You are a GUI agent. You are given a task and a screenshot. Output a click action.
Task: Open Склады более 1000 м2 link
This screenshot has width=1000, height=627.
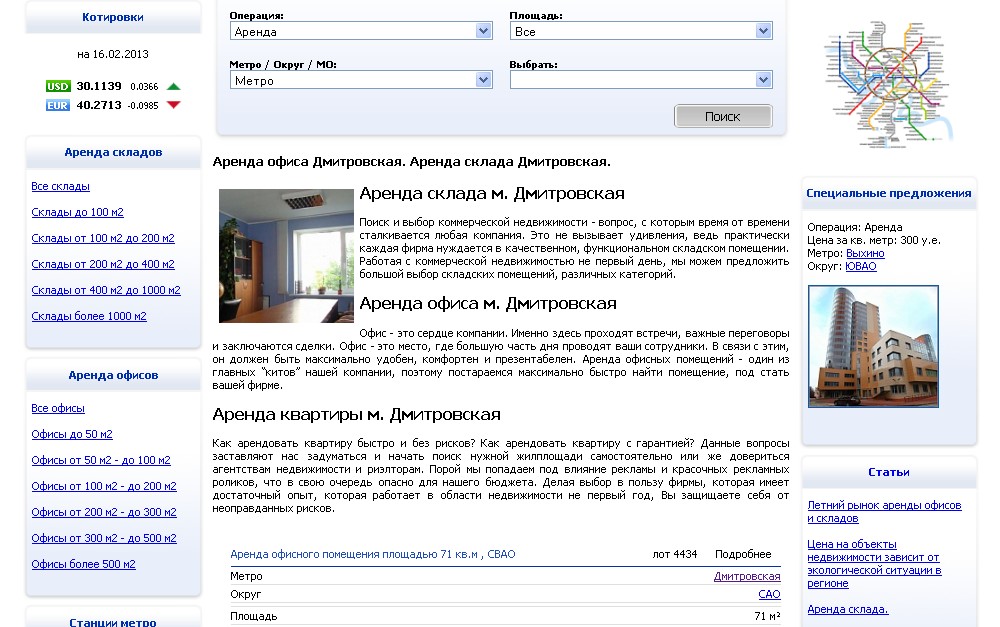click(x=89, y=316)
